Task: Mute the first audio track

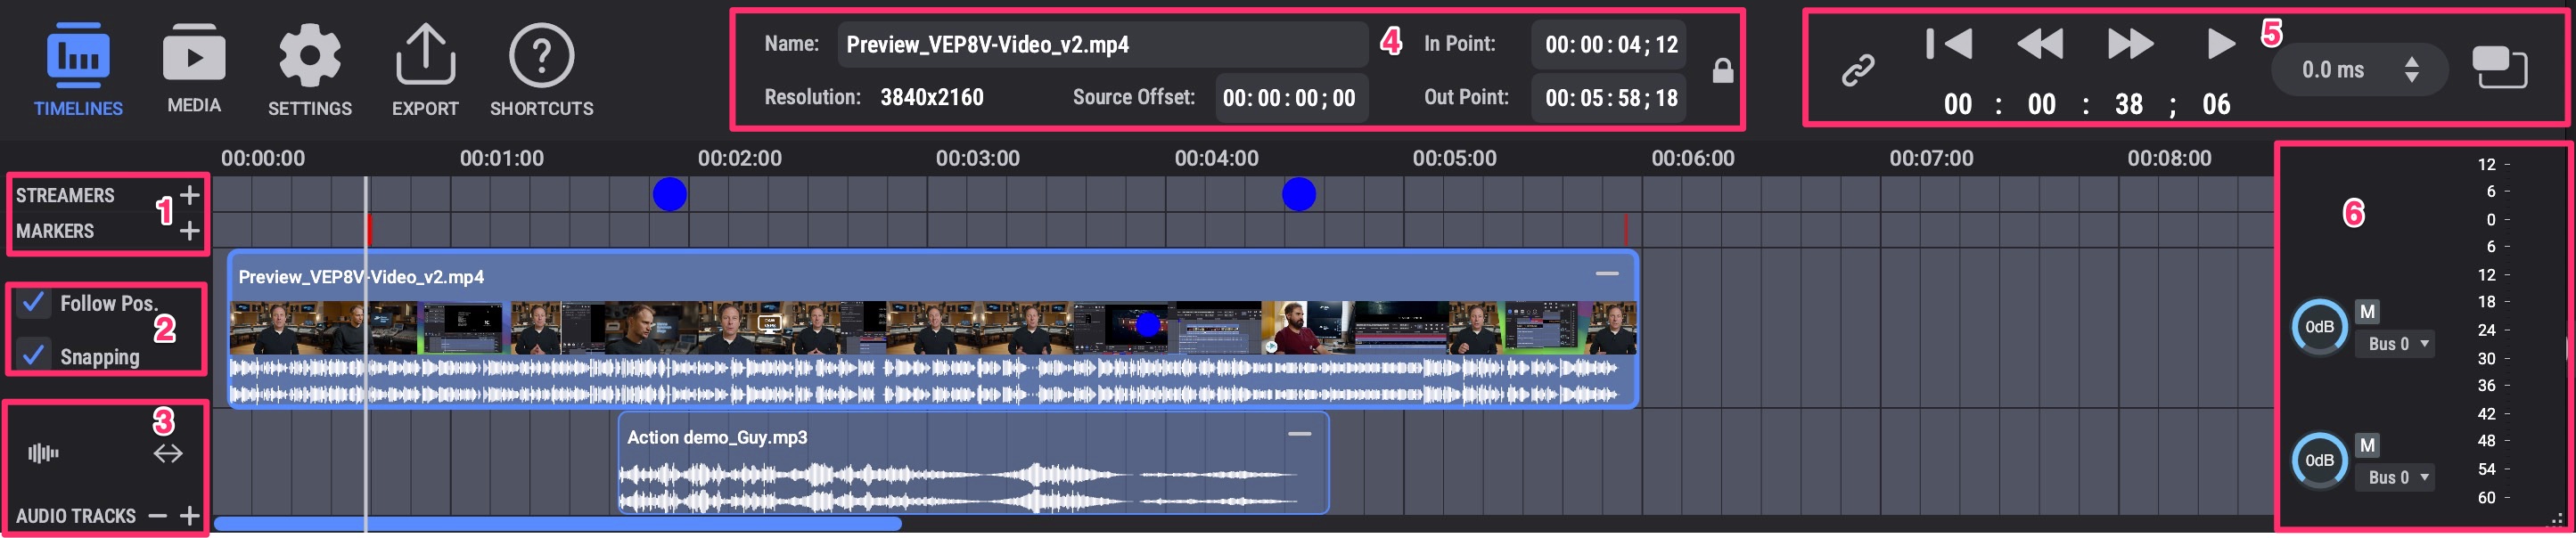Action: point(2366,312)
